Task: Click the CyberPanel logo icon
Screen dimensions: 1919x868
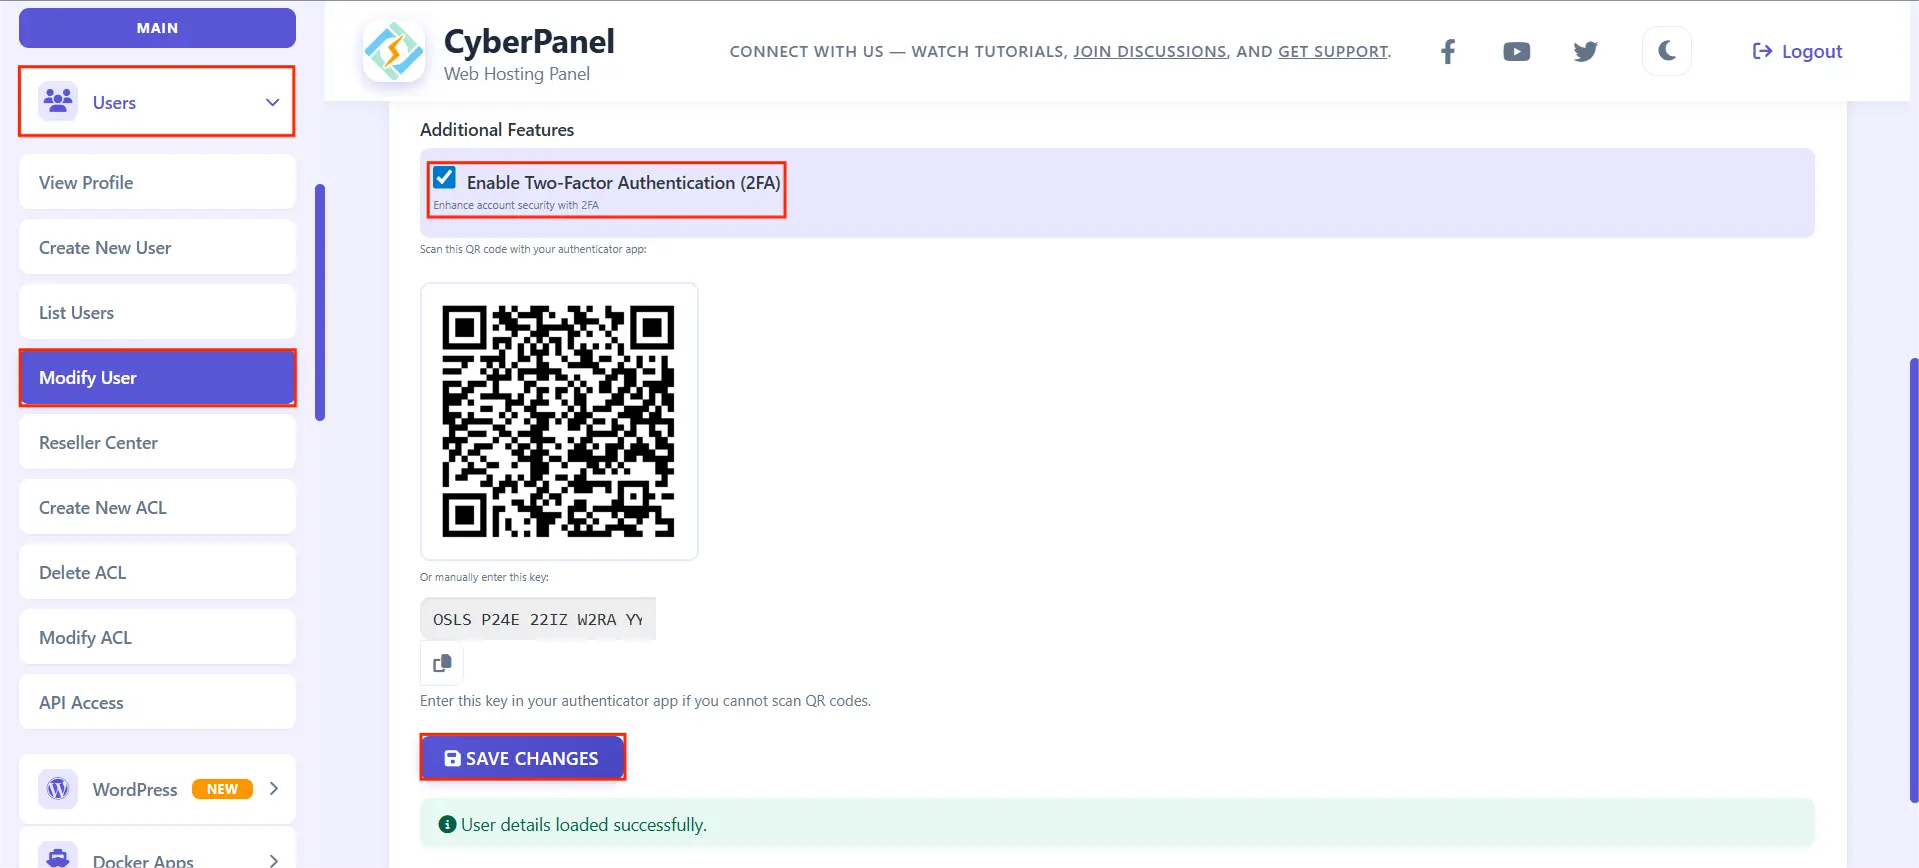Action: click(x=393, y=51)
